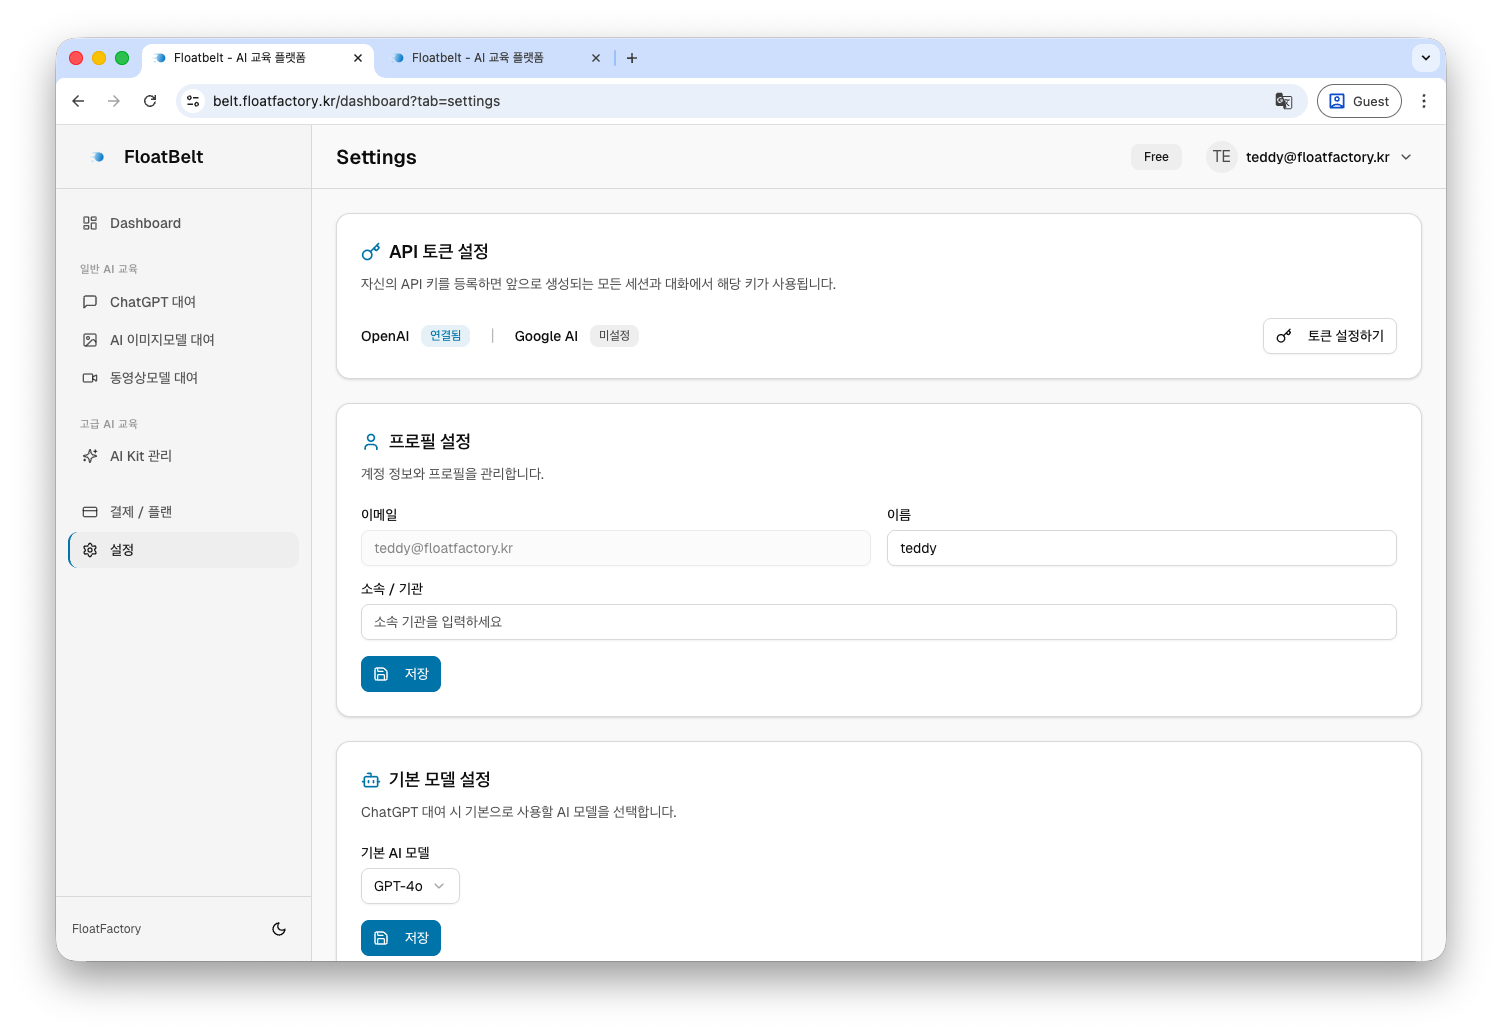Screen dimensions: 1502x1035
Task: Click the 미설정 badge next to Google AI
Action: tap(614, 335)
